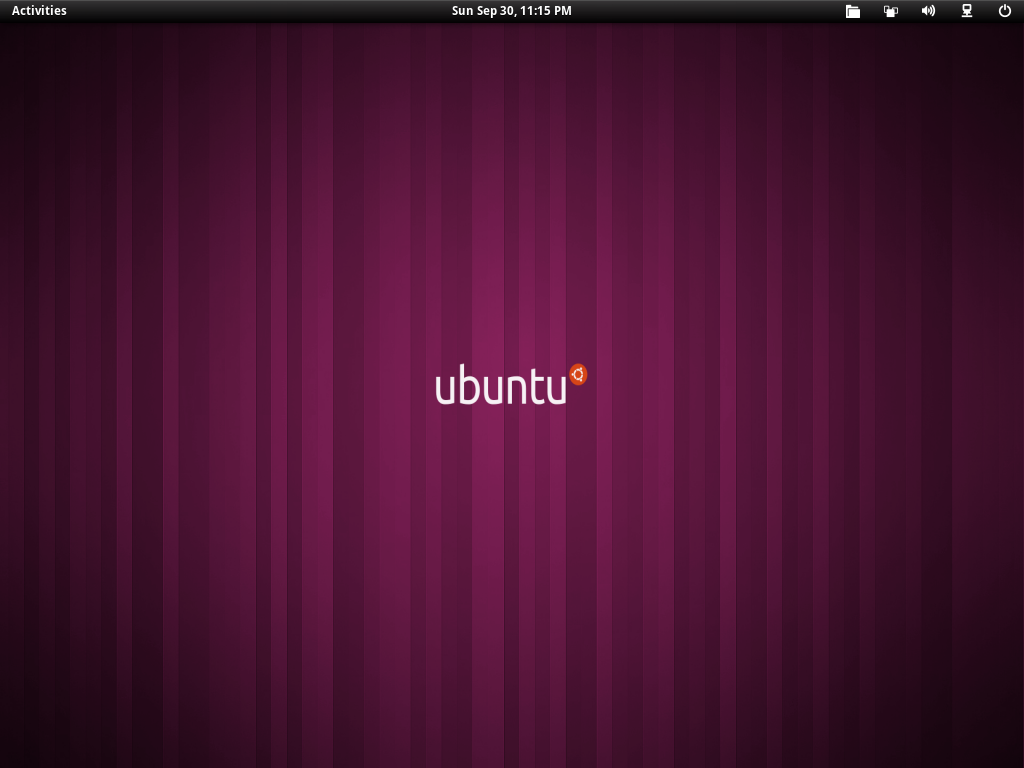Screen dimensions: 1024x768
Task: Open the power menu icon
Action: [x=1004, y=10]
